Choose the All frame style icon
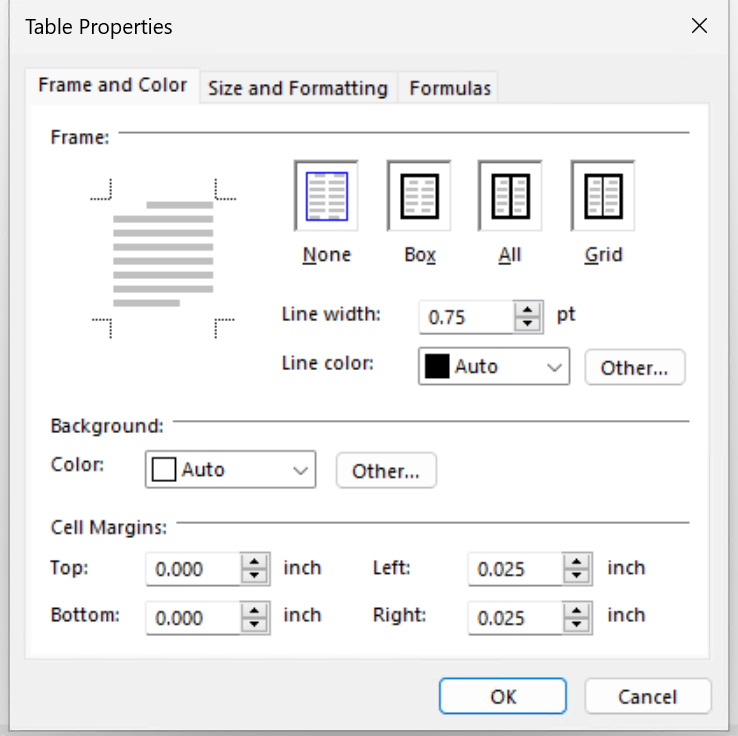Screen dimensions: 738x736 pos(510,196)
